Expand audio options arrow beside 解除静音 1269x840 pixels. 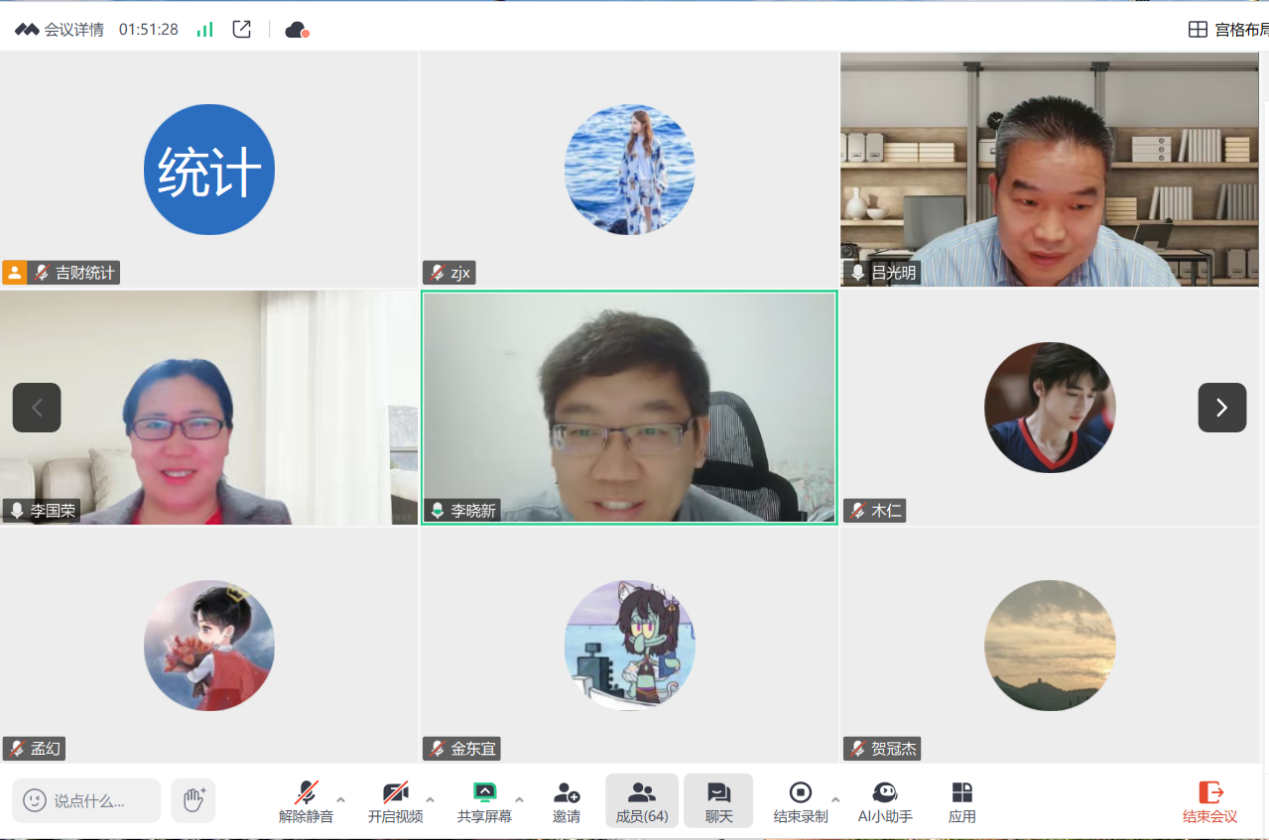click(341, 800)
